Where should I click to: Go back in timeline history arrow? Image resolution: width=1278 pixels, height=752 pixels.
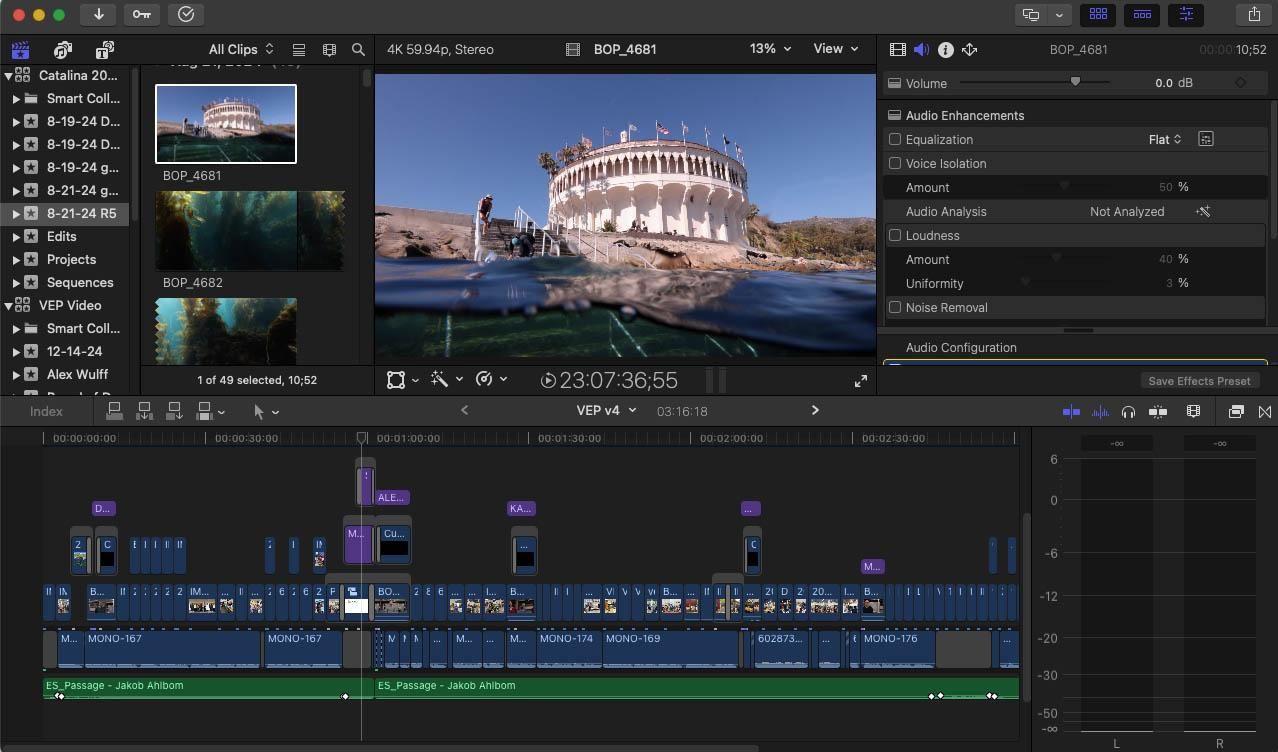[x=464, y=410]
